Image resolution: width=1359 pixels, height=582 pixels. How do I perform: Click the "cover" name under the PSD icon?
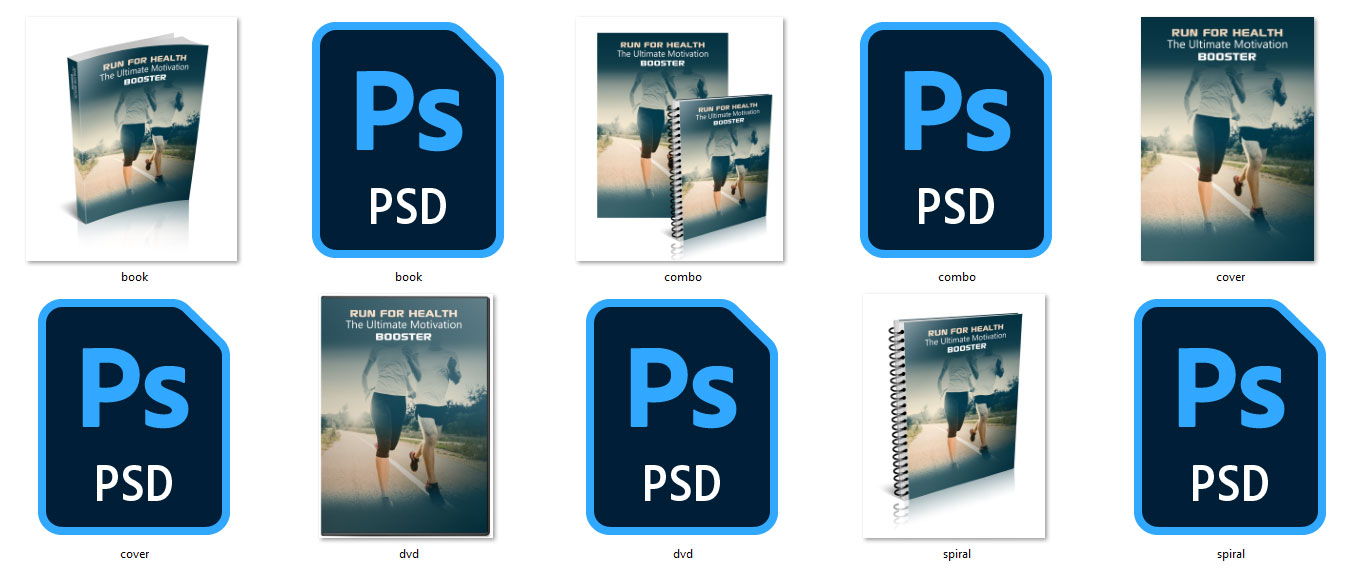pyautogui.click(x=134, y=554)
